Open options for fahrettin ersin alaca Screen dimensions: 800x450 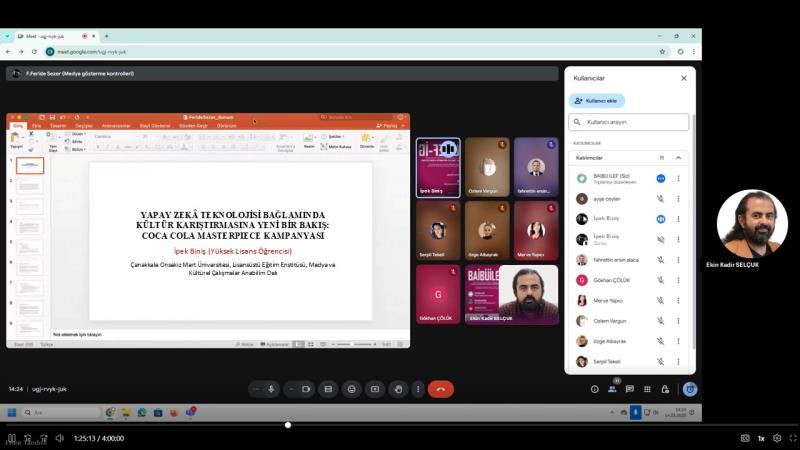(x=678, y=260)
